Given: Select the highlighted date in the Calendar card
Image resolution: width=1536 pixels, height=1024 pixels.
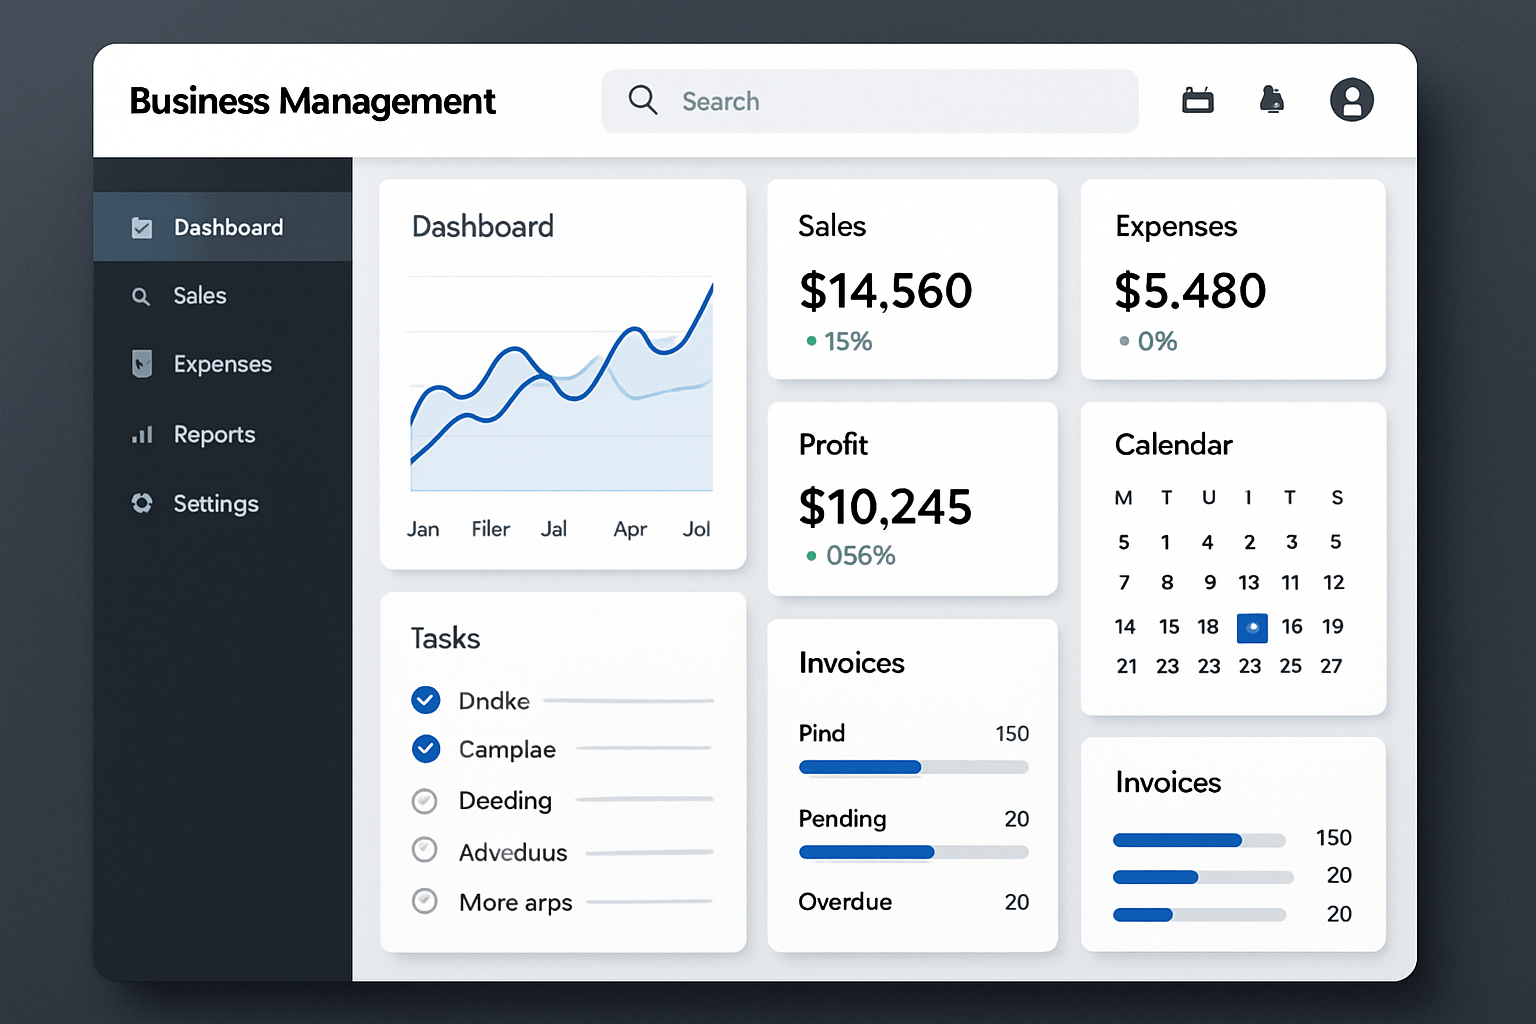Looking at the screenshot, I should pos(1251,627).
